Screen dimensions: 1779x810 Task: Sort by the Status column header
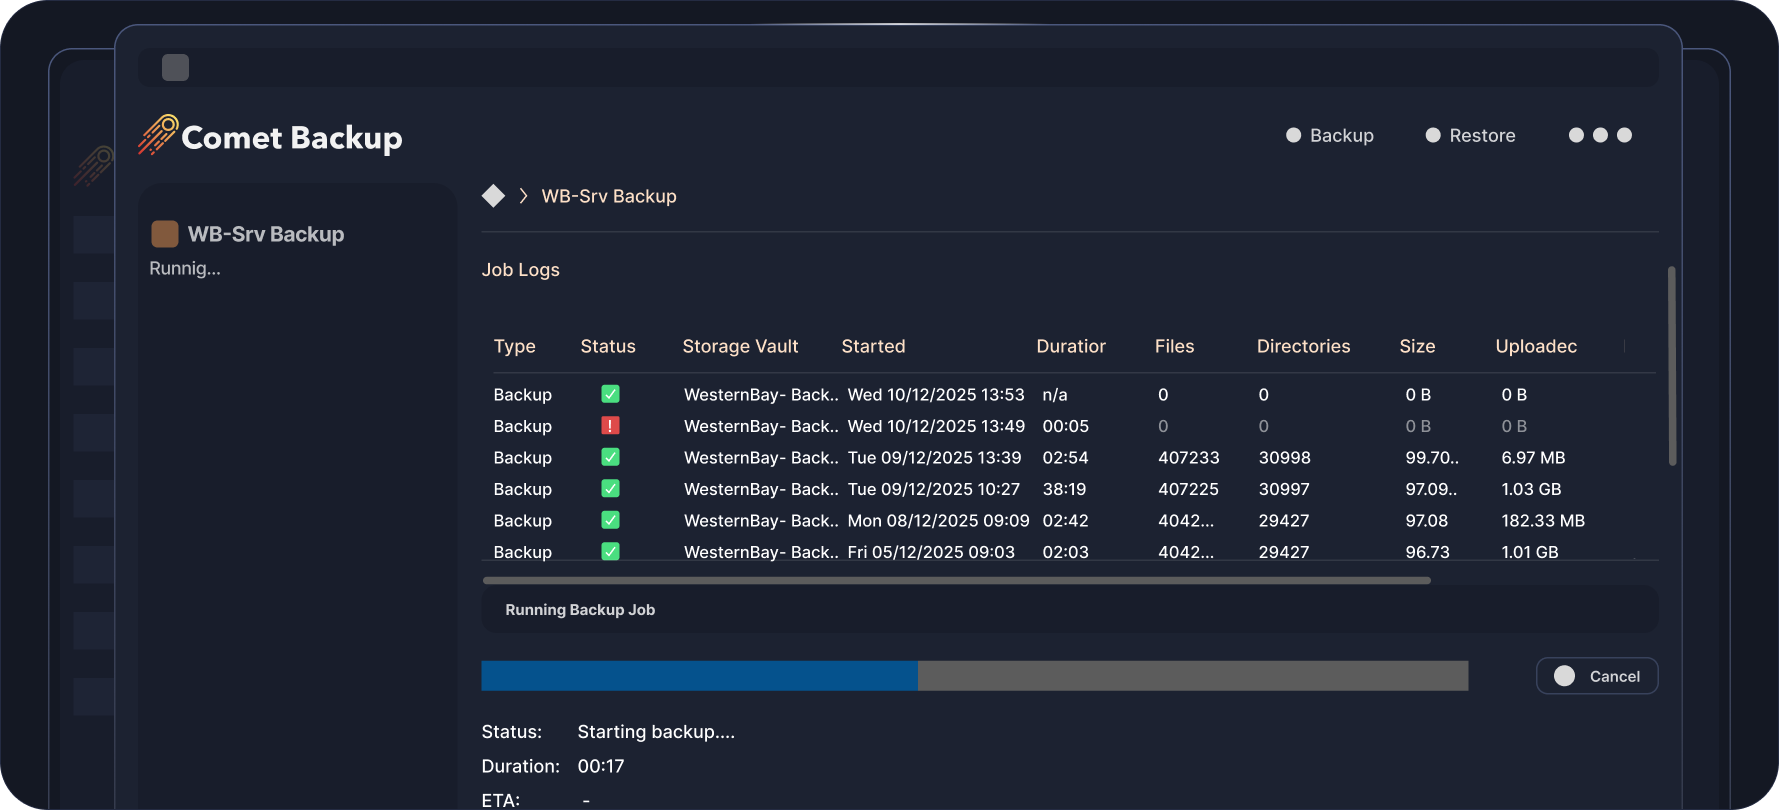pyautogui.click(x=608, y=346)
